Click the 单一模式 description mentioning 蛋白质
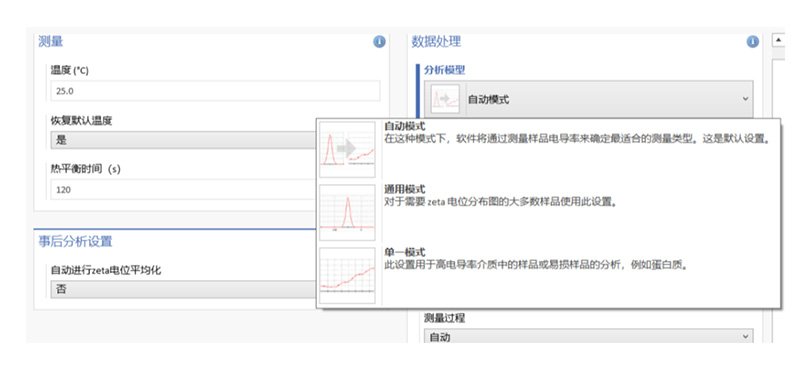The image size is (800, 375). tap(536, 265)
